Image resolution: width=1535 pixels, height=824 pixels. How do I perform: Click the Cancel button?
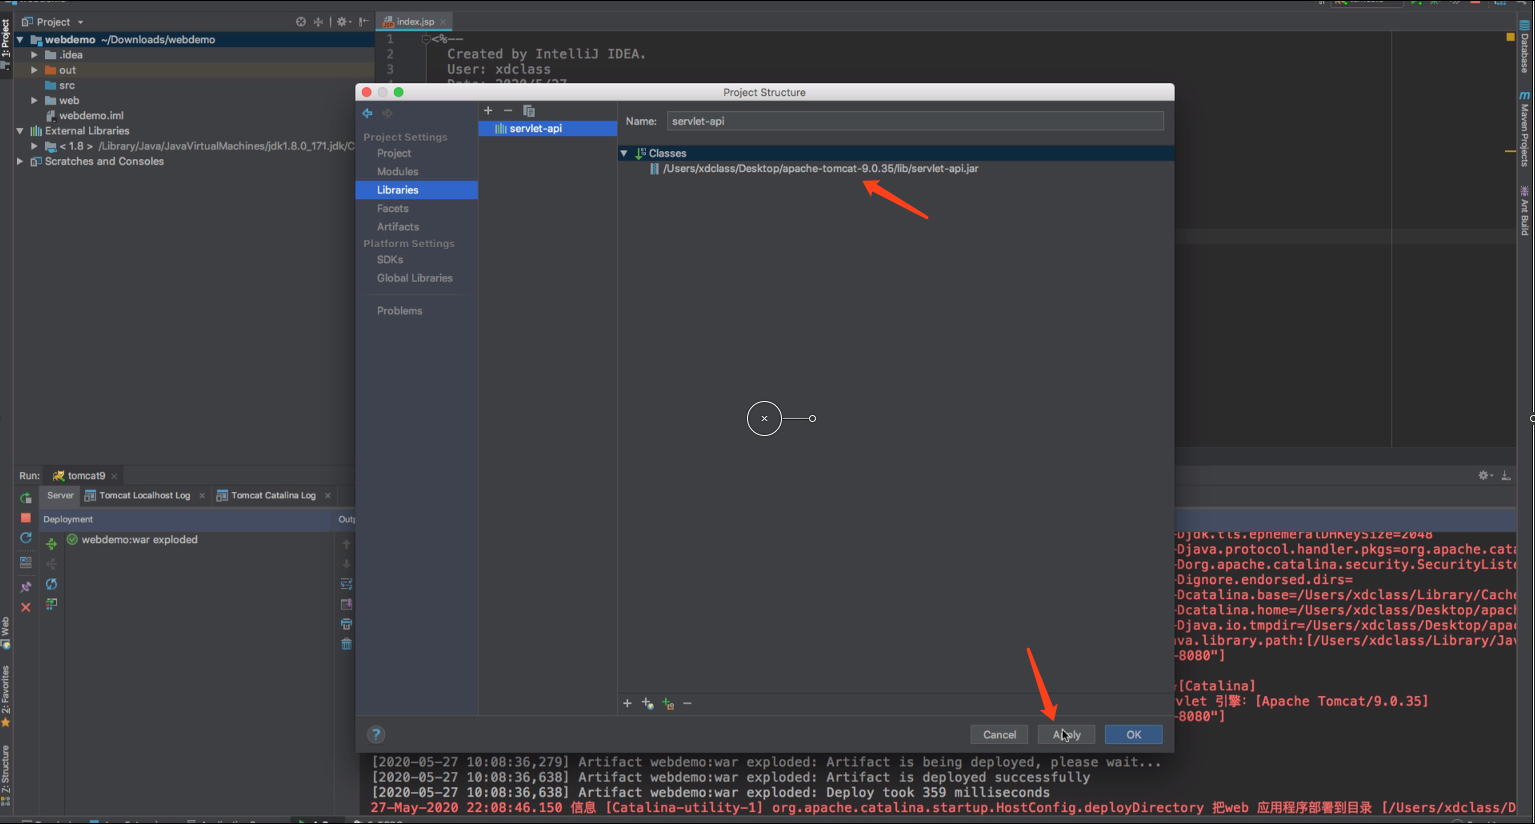998,735
